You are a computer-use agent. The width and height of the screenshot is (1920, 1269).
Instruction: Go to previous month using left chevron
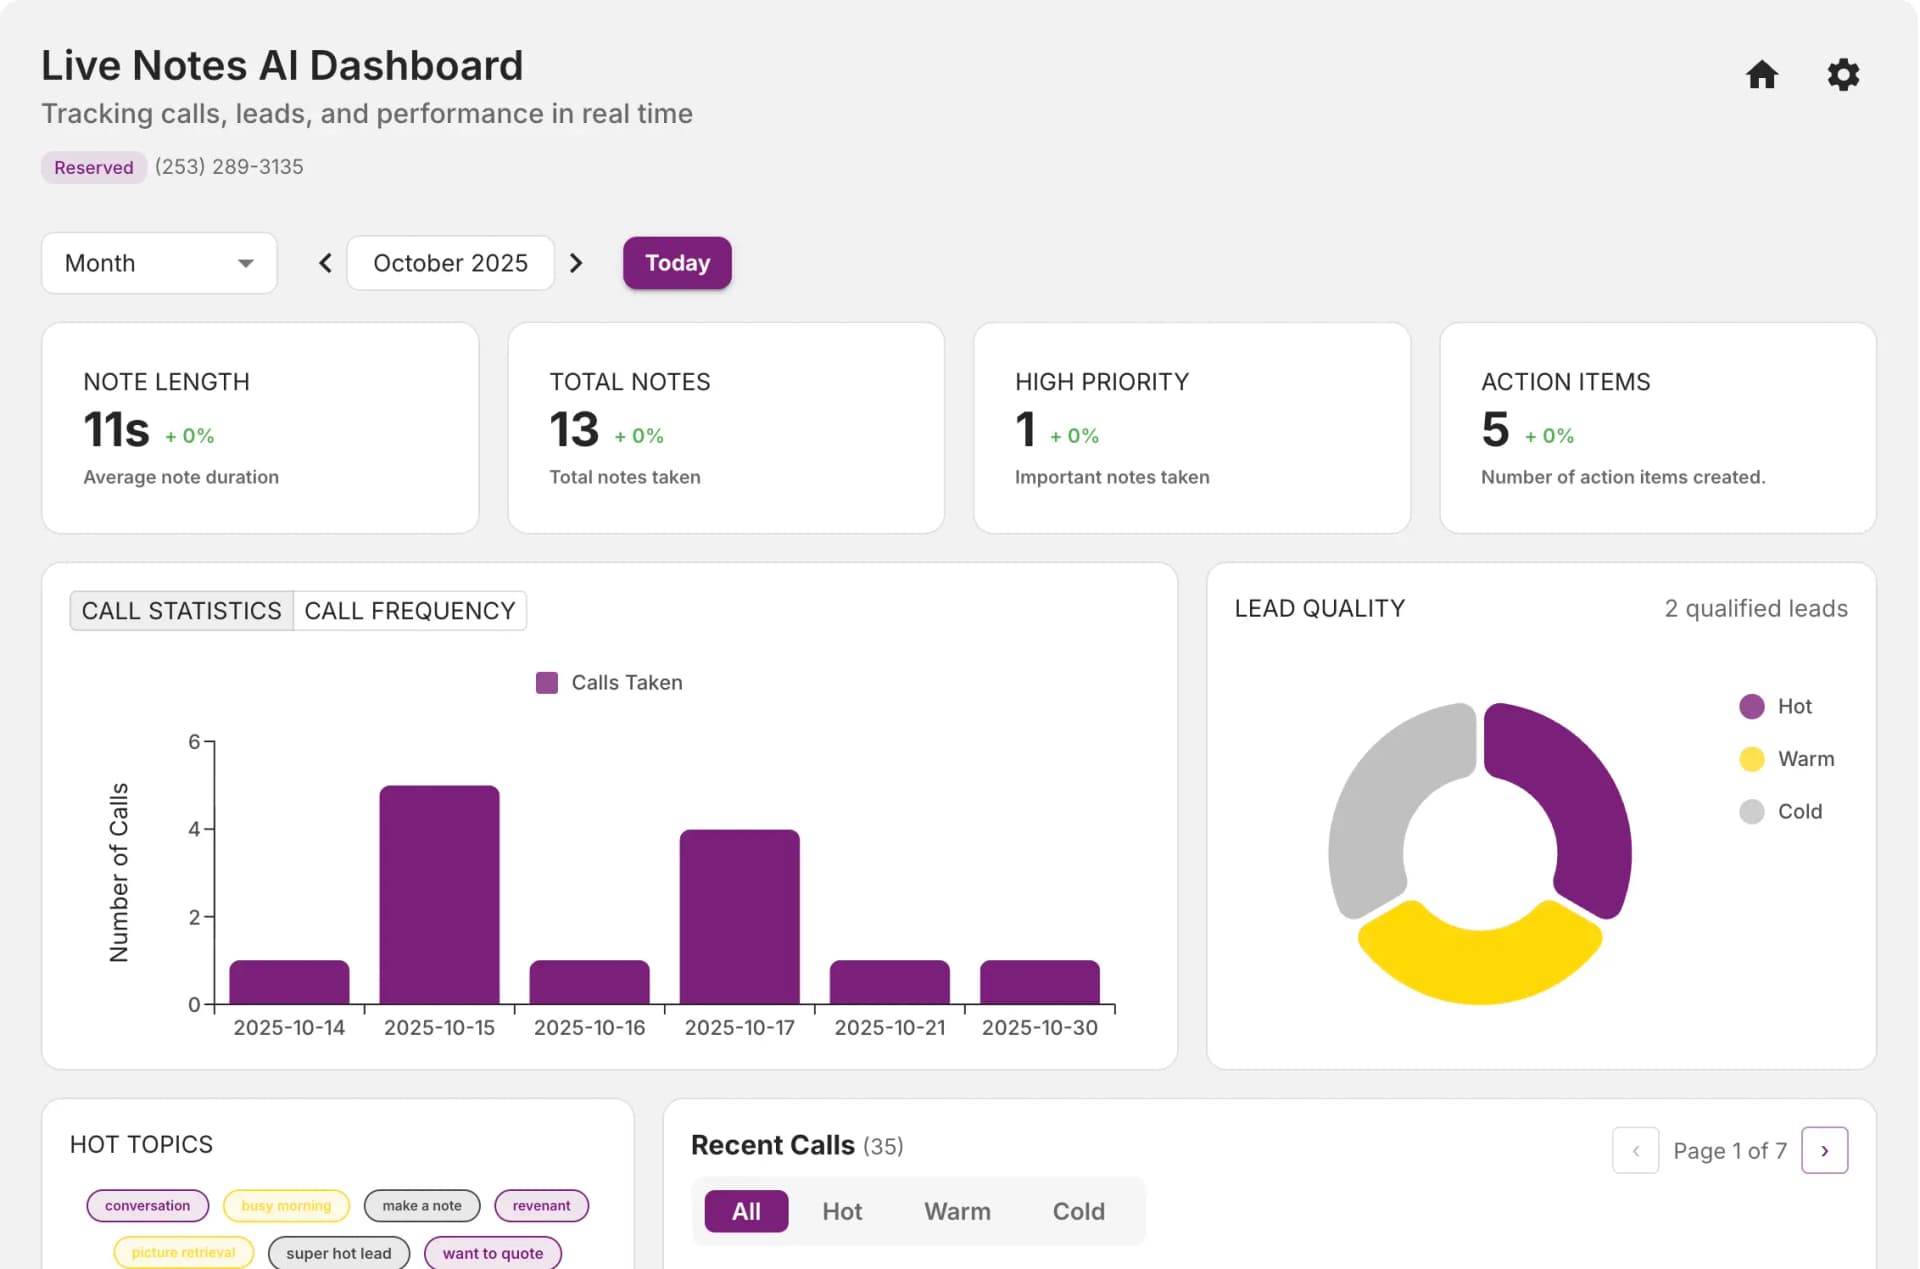[324, 263]
